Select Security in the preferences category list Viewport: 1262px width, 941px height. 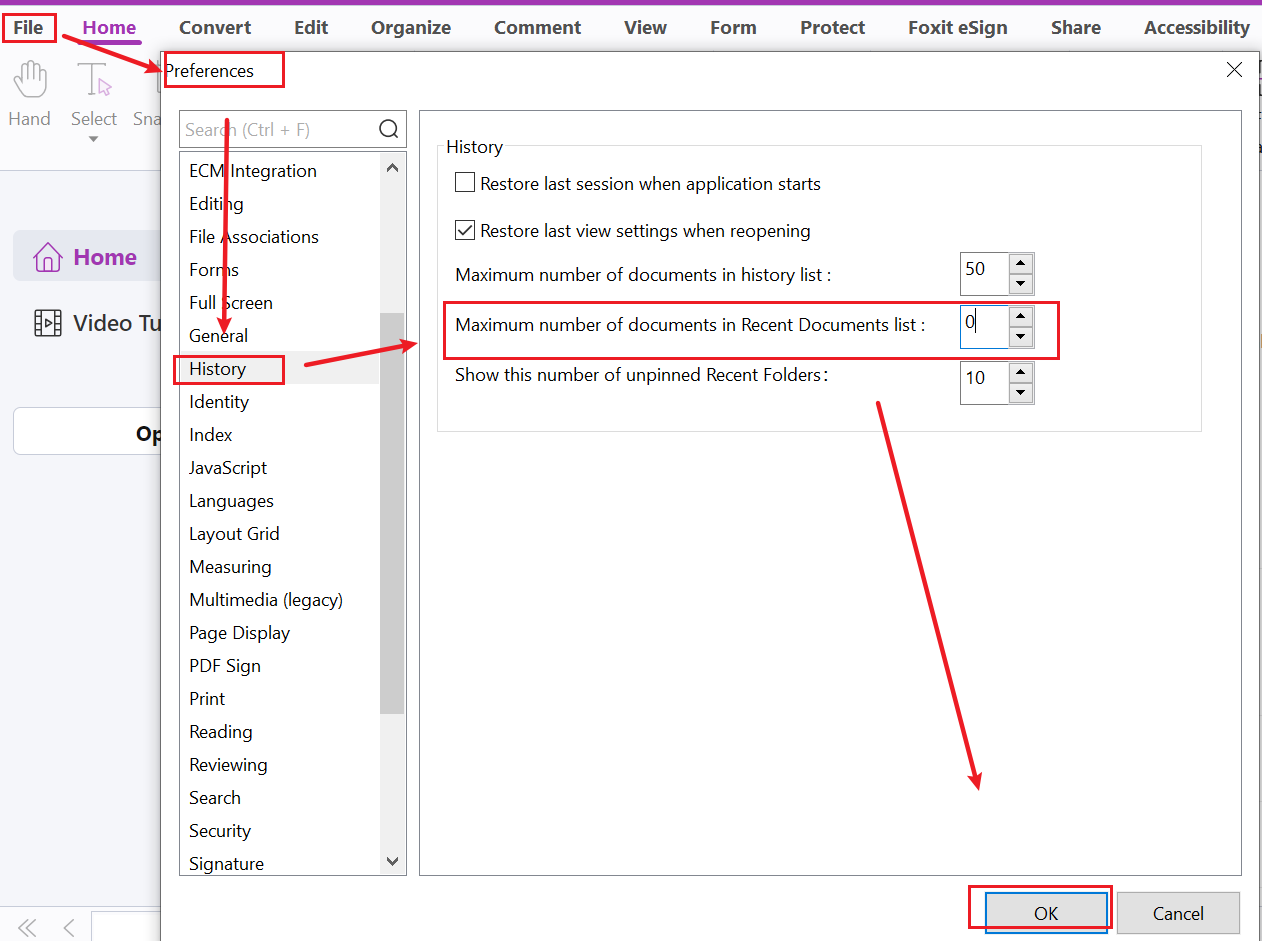tap(220, 831)
